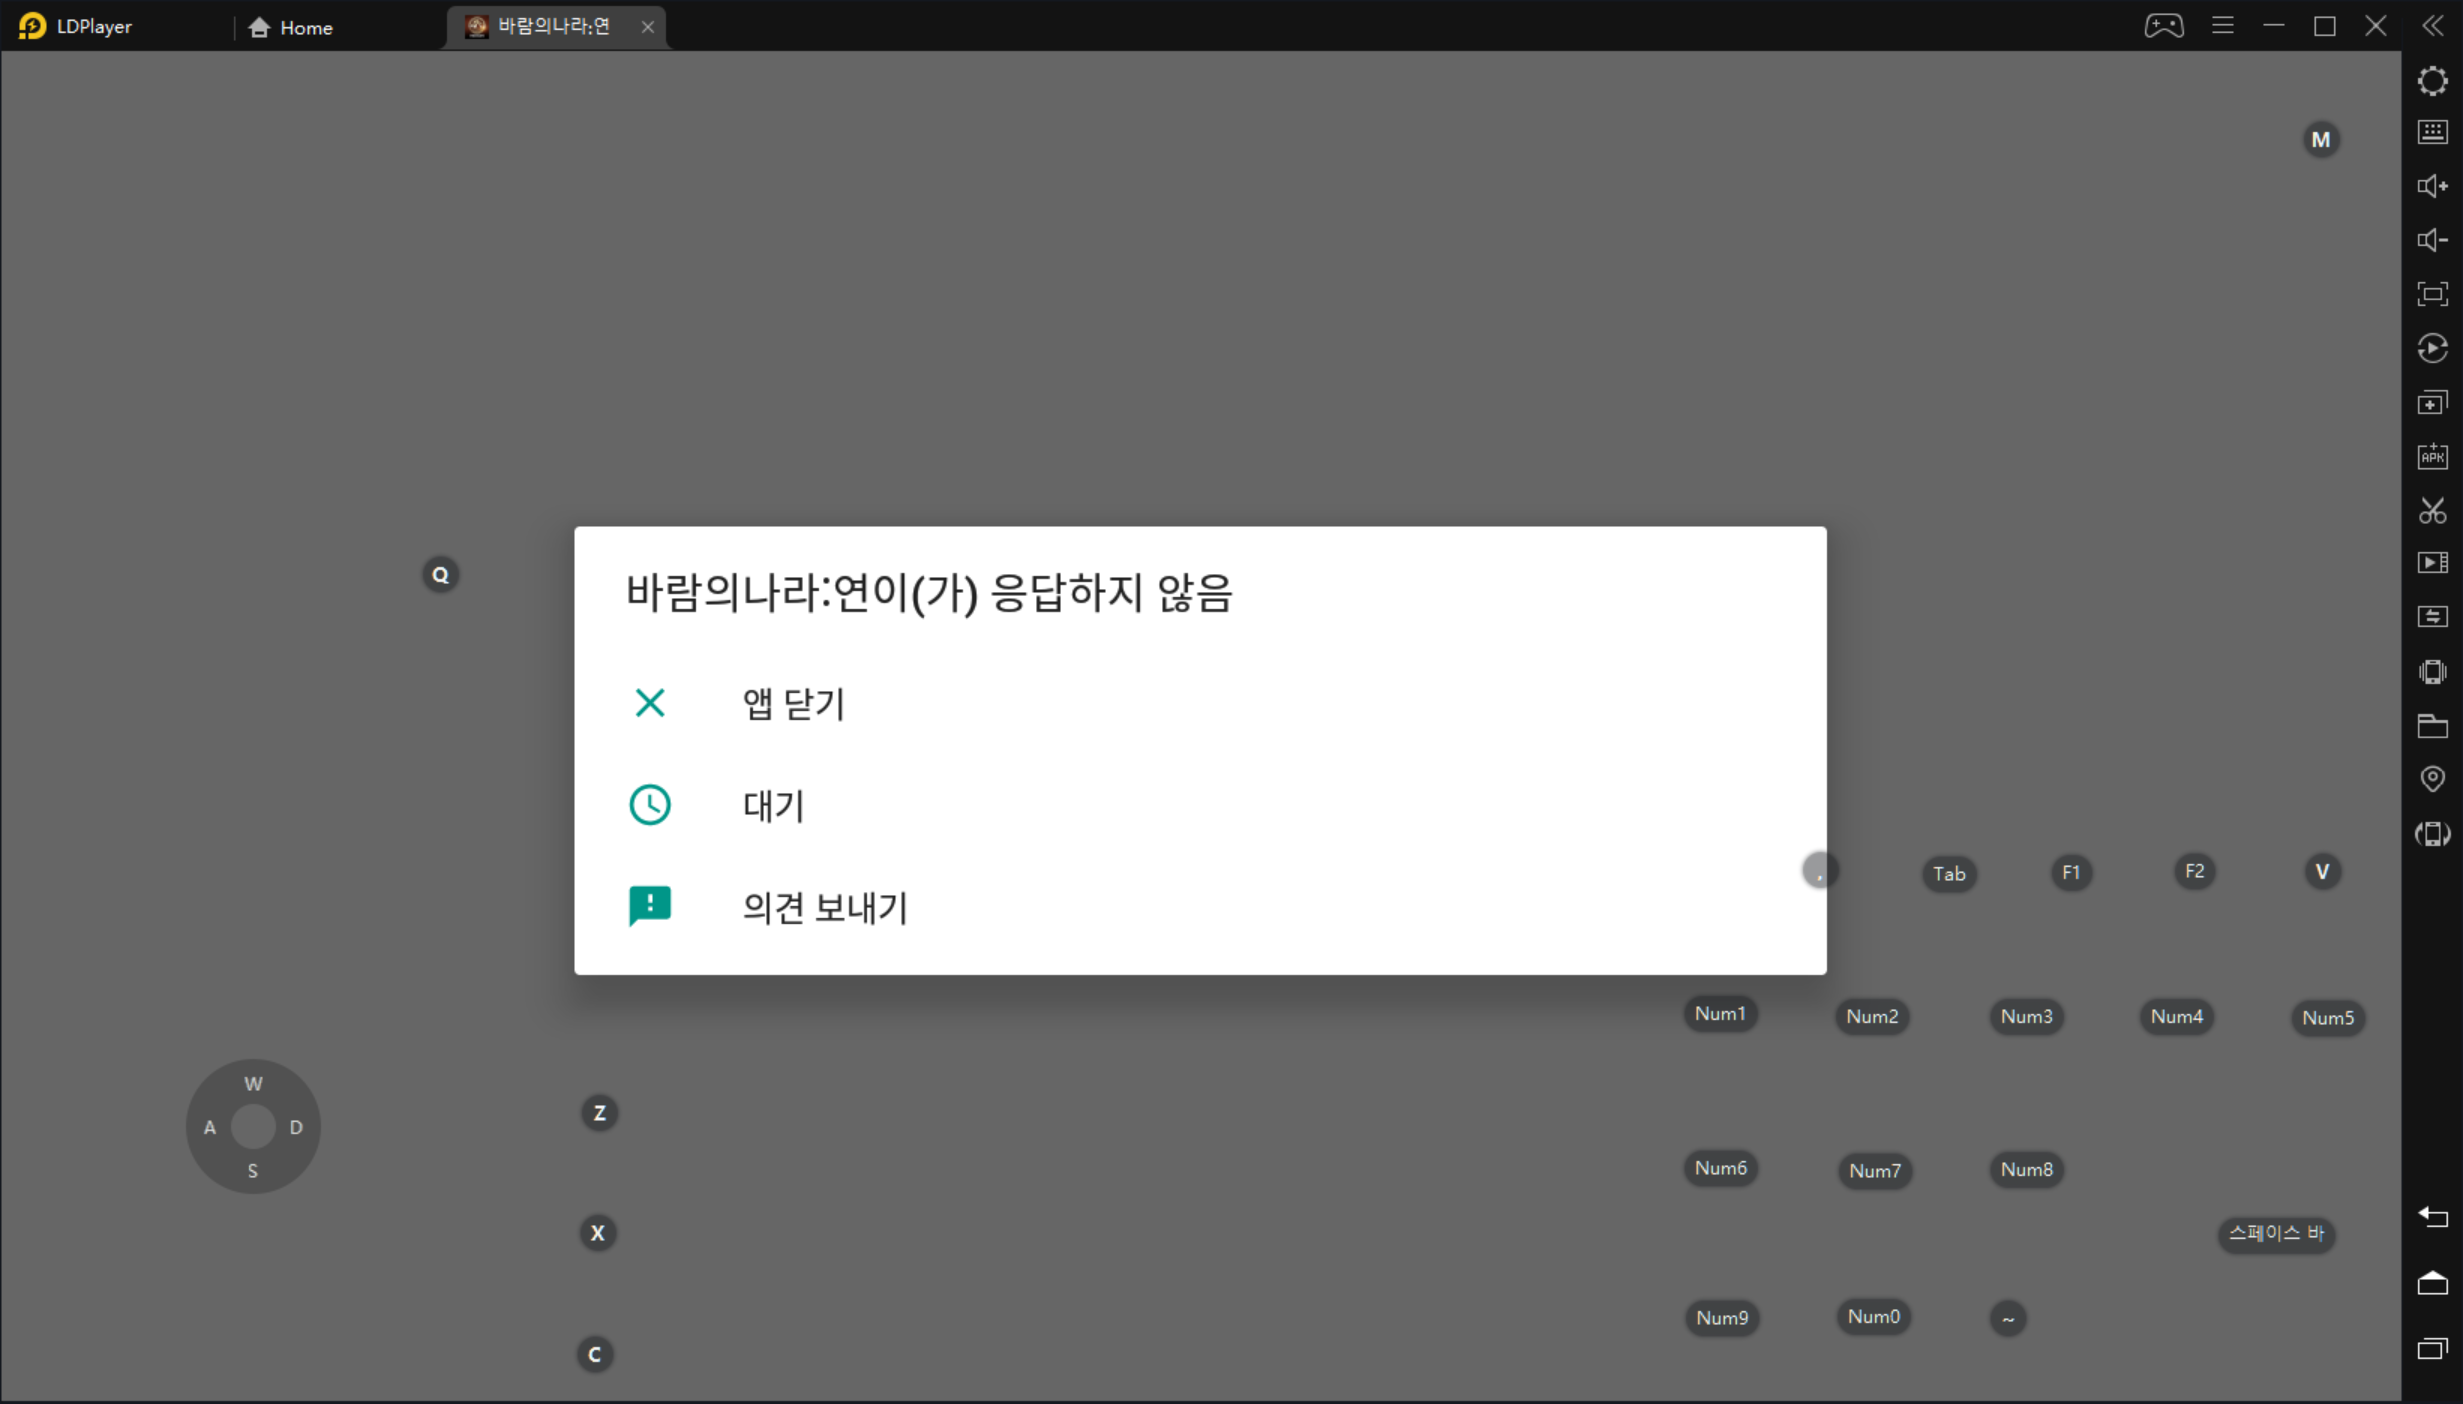Click the Num6 key overlay

coord(1721,1168)
